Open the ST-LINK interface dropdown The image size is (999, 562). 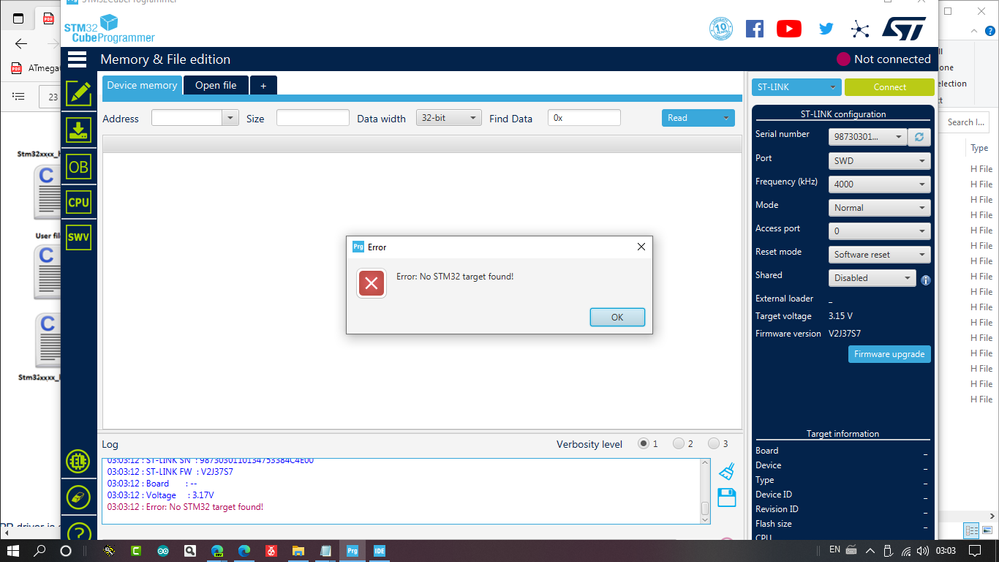(x=796, y=87)
